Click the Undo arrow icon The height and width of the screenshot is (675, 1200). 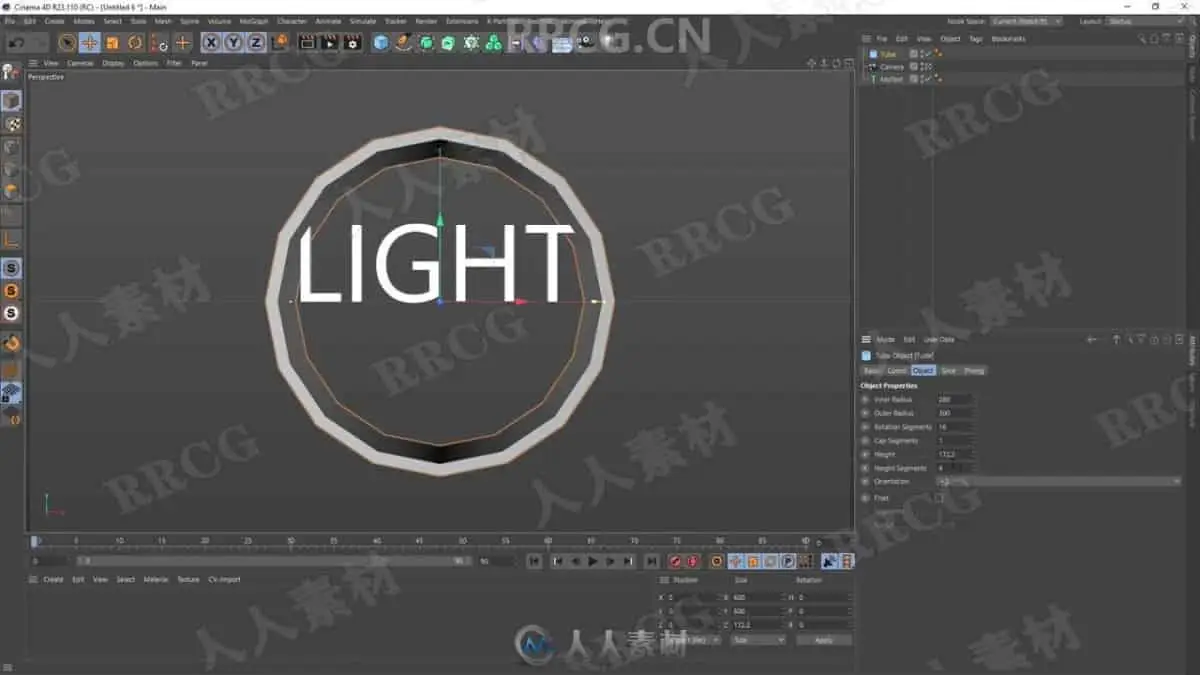(x=17, y=43)
